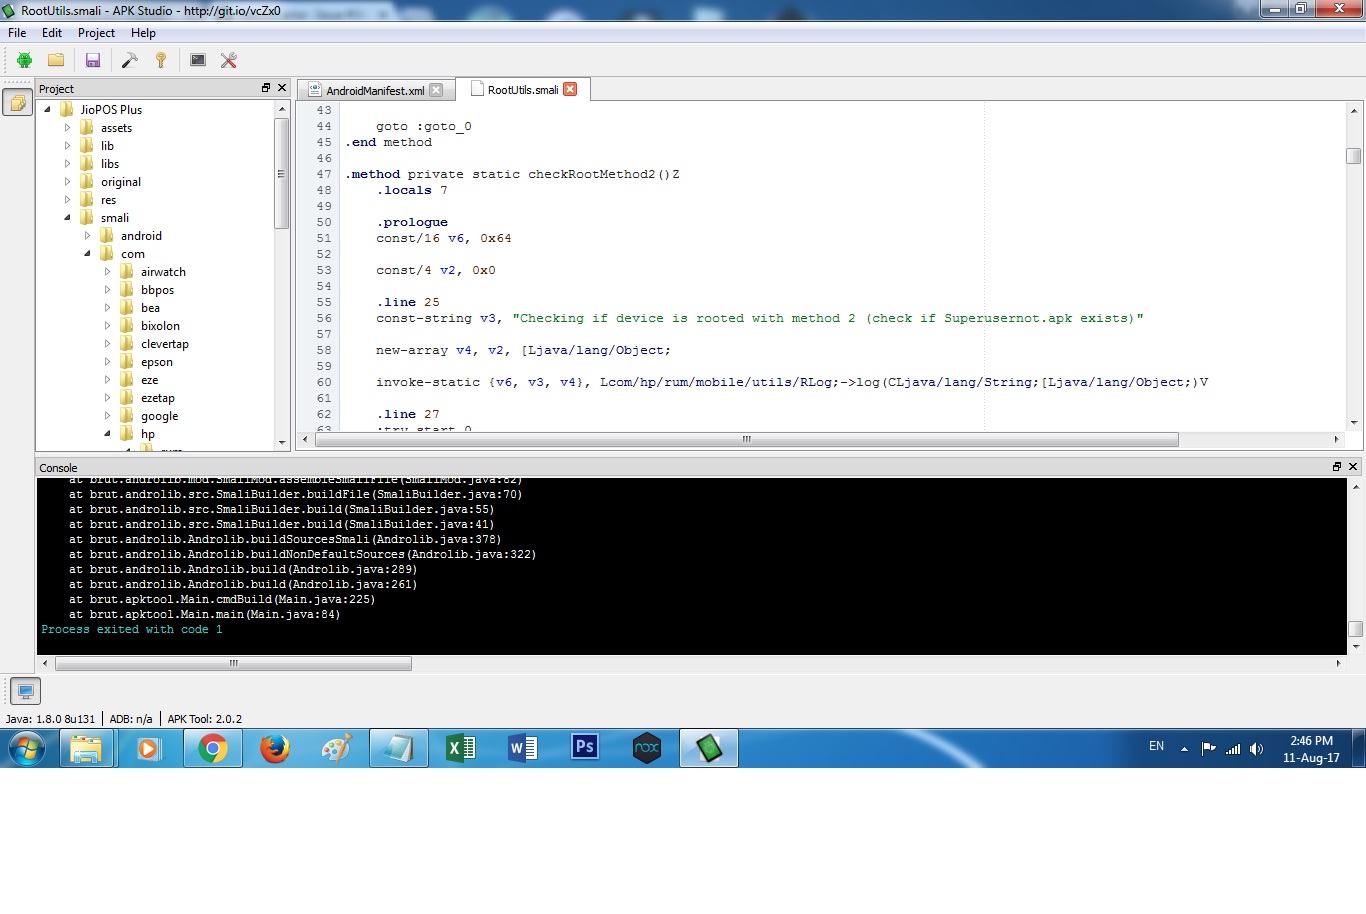This screenshot has width=1366, height=914.
Task: Open the Help menu
Action: click(143, 33)
